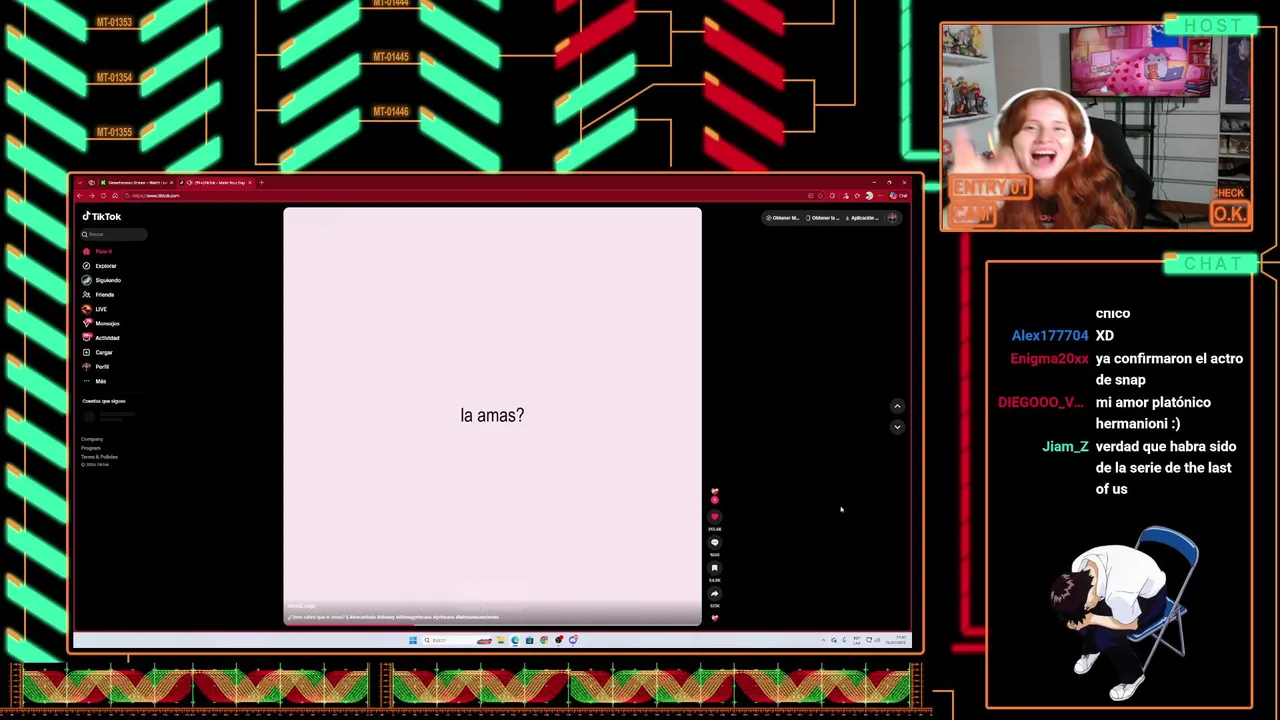Click the TikTok Buscar search field

(x=114, y=234)
